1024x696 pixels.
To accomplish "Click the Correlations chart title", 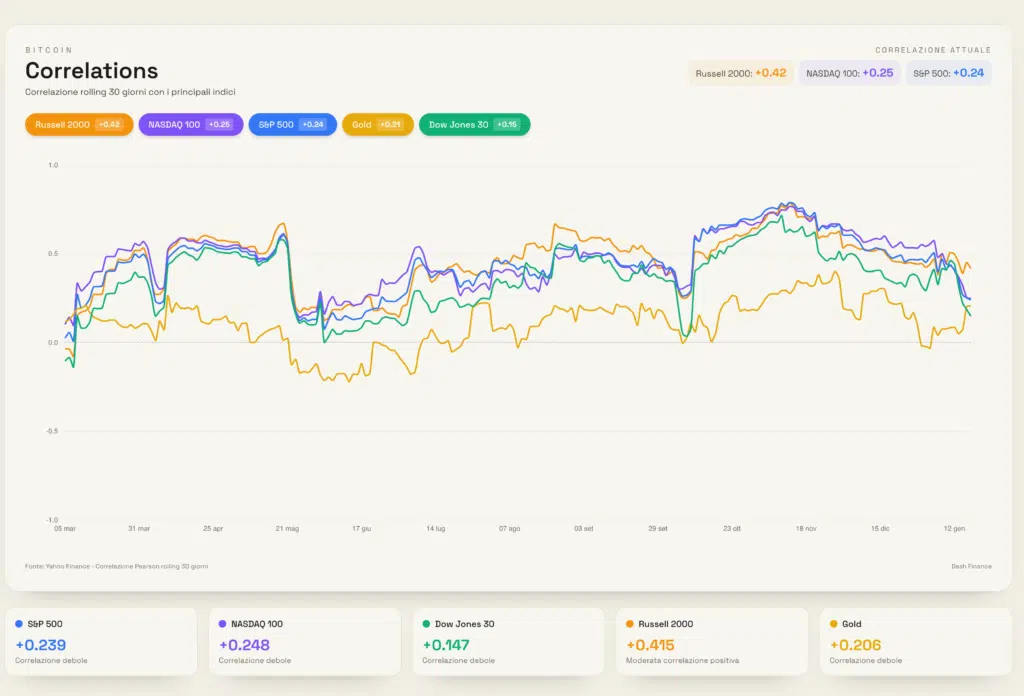I will (91, 71).
